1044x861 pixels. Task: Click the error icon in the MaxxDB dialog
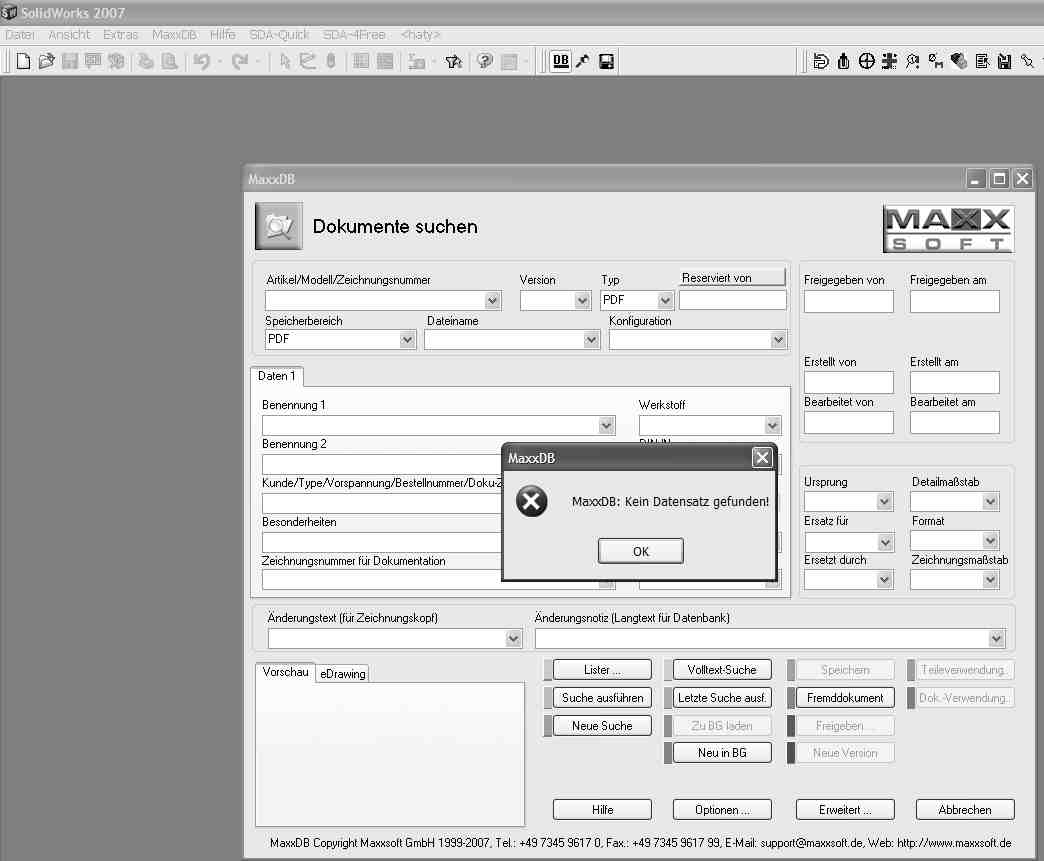[x=531, y=501]
